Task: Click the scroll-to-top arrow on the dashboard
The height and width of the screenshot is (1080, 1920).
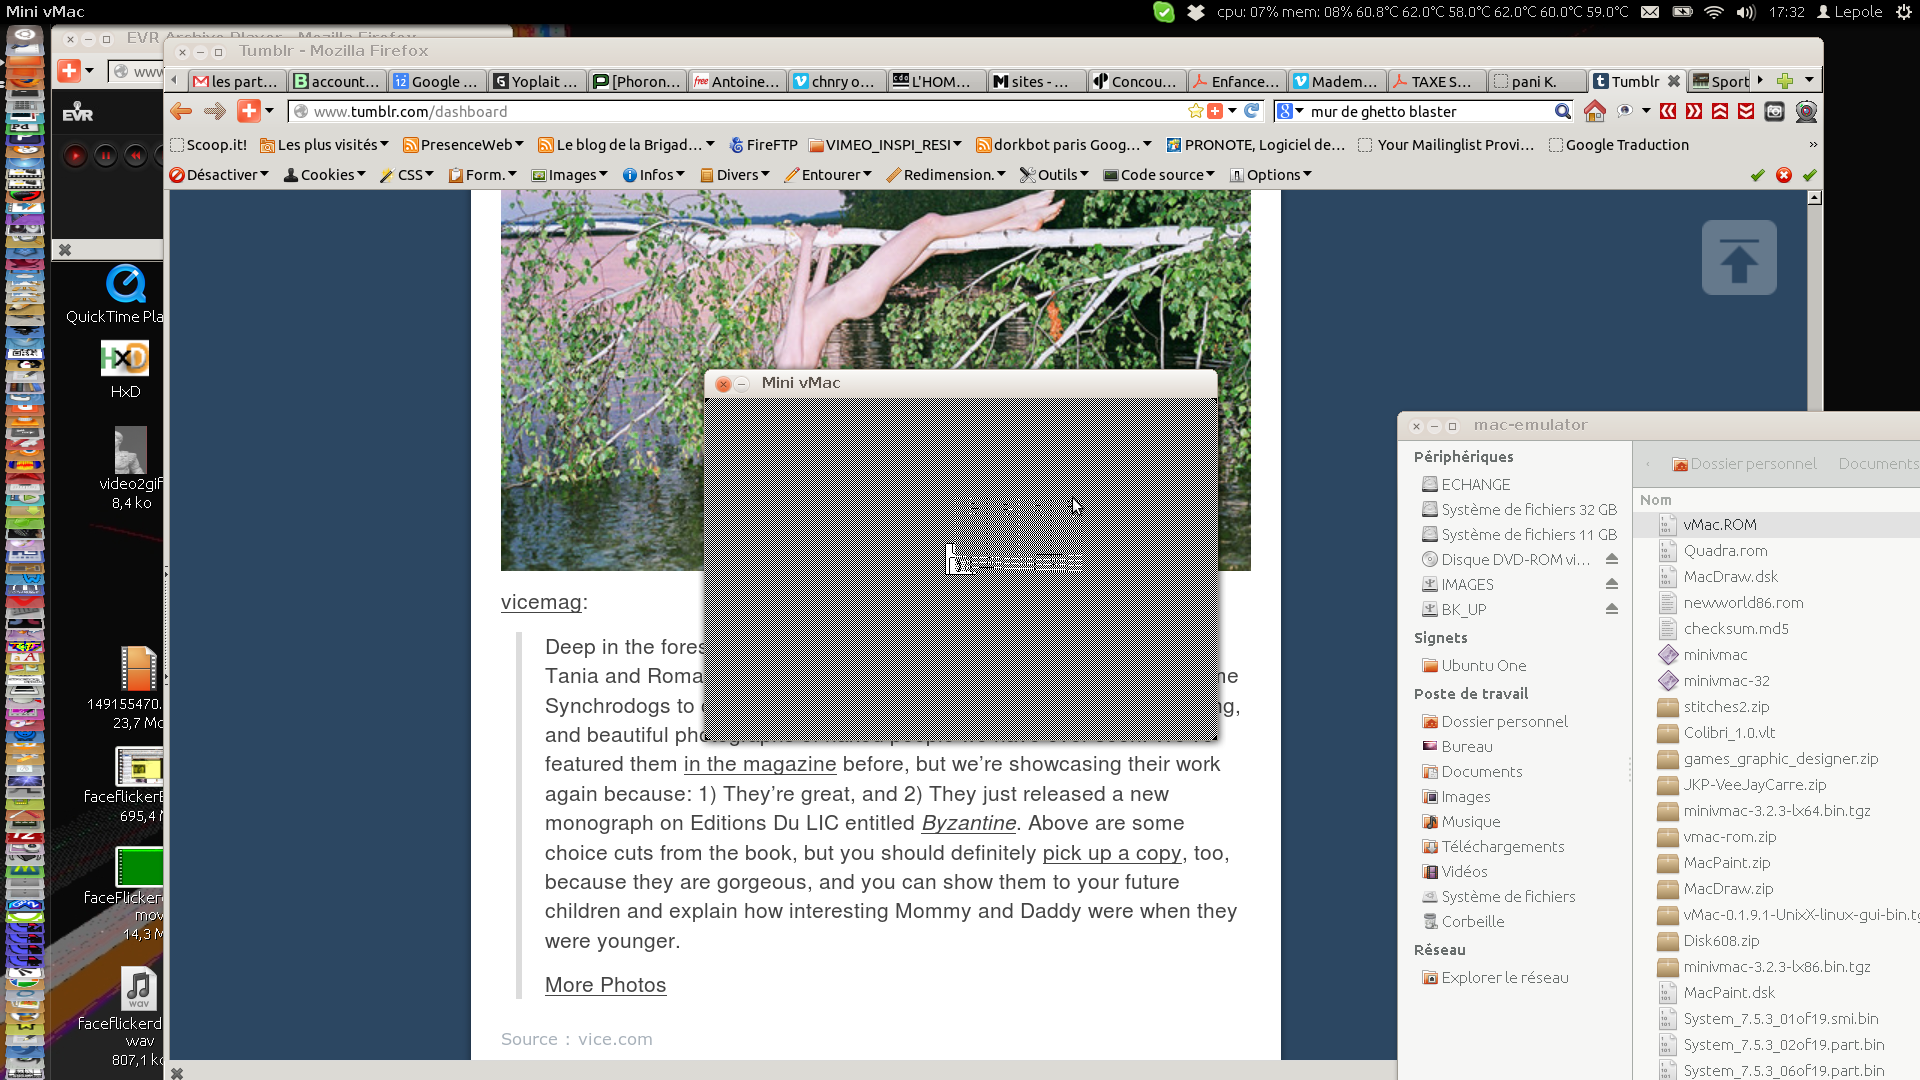Action: [x=1738, y=258]
